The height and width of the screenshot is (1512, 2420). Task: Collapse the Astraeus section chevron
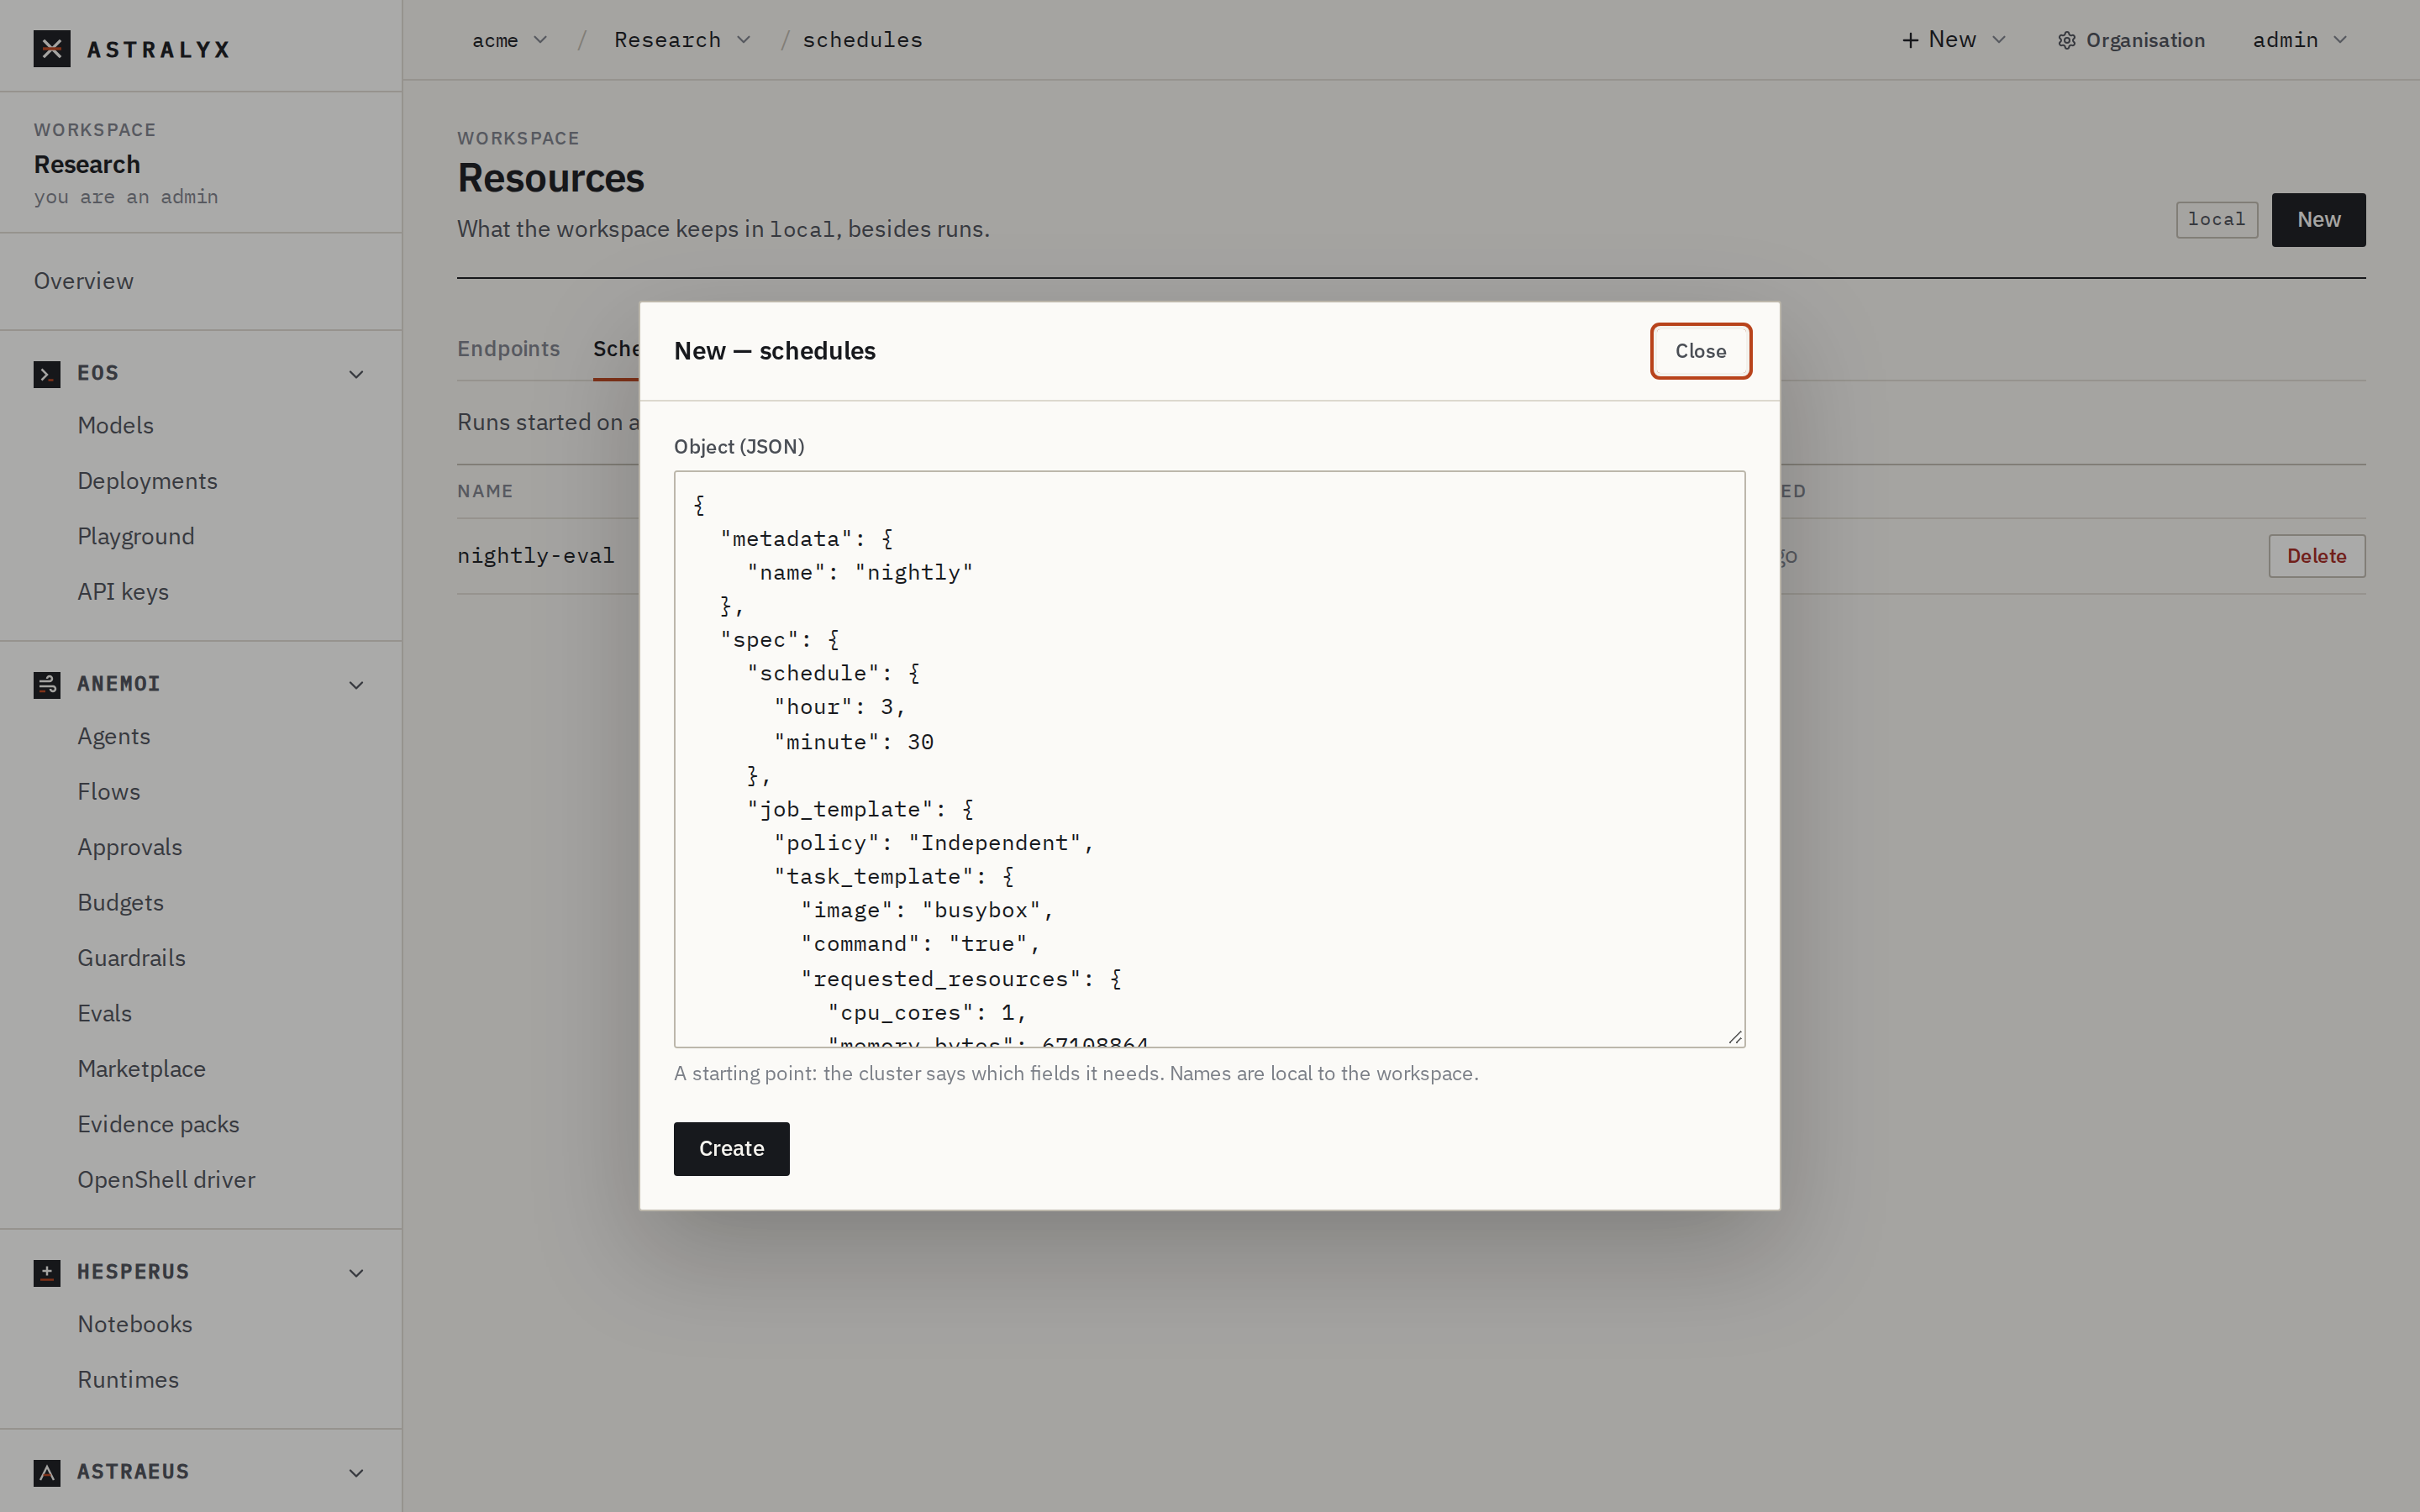(356, 1473)
